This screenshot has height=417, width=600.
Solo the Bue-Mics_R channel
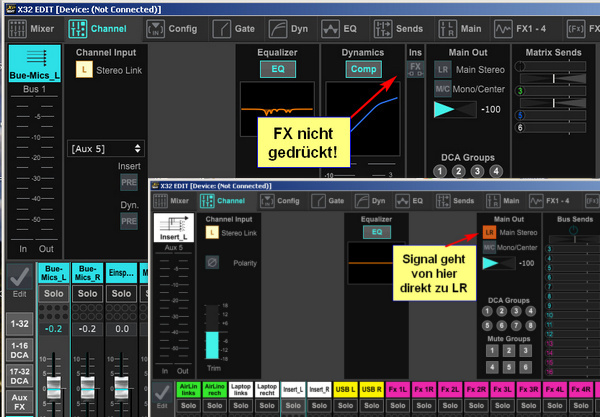pyautogui.click(x=88, y=293)
